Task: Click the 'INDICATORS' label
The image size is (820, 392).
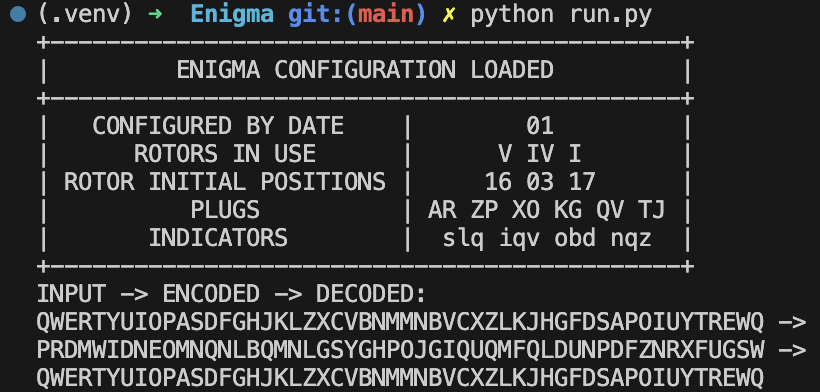Action: [218, 237]
